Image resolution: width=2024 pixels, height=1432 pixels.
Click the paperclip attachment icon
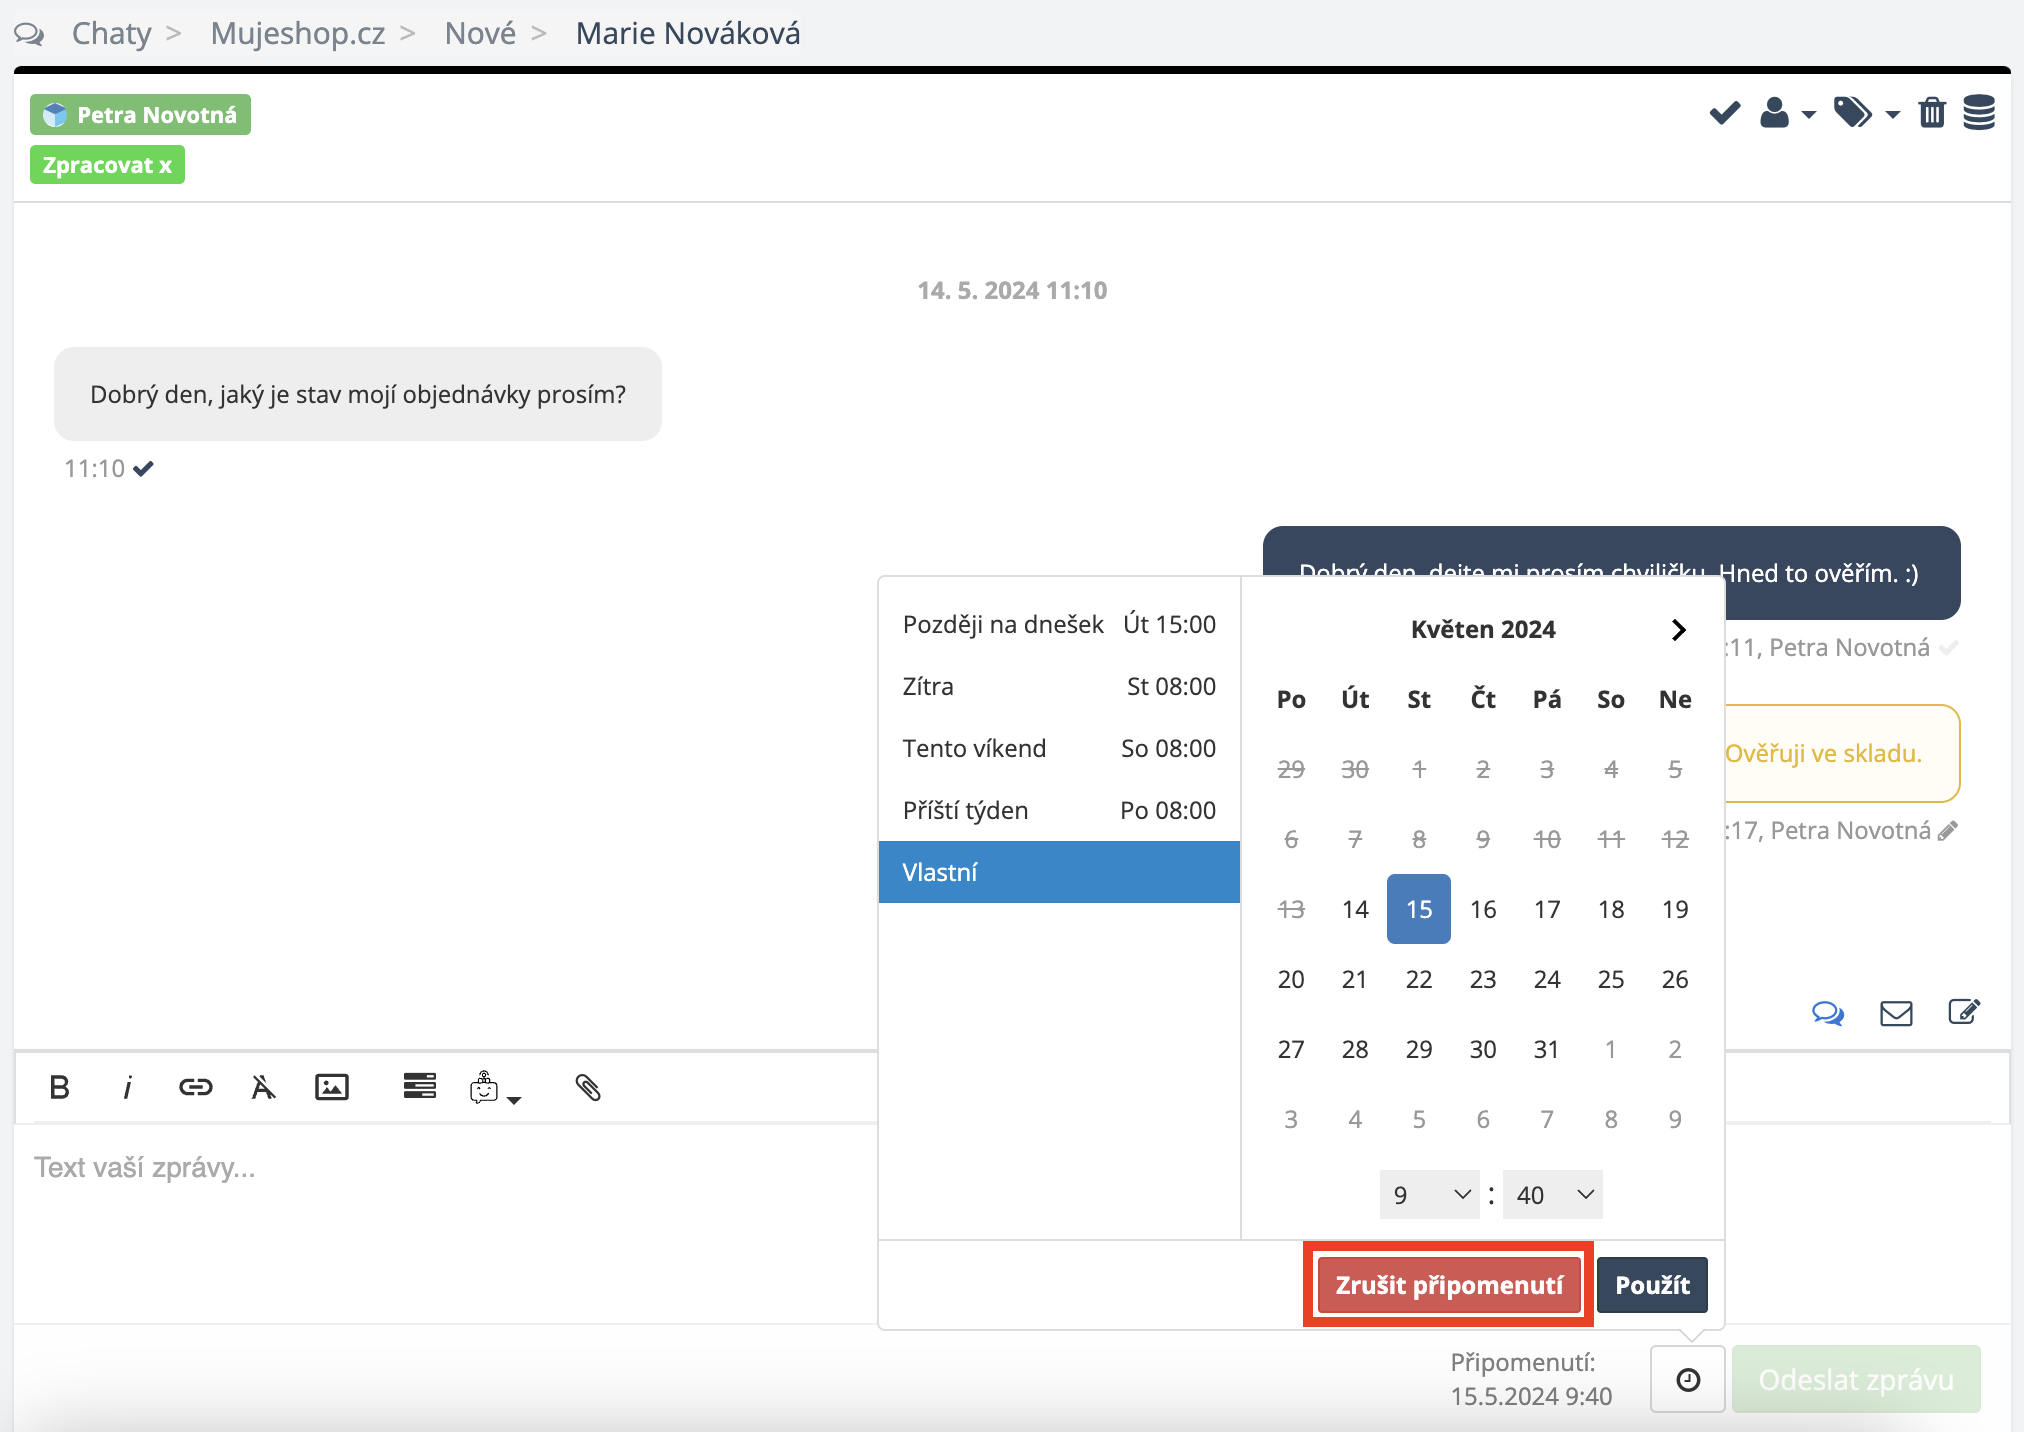(x=588, y=1087)
